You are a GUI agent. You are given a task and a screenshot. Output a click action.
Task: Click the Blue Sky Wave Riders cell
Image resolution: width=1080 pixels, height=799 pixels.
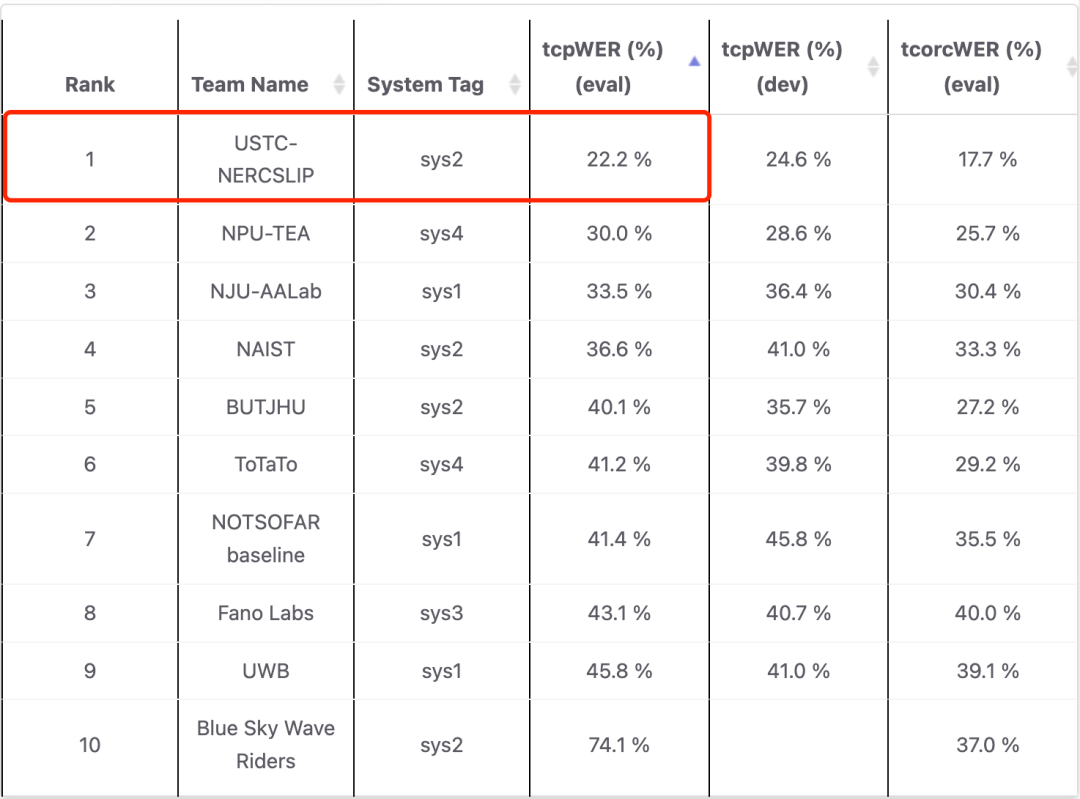[266, 745]
